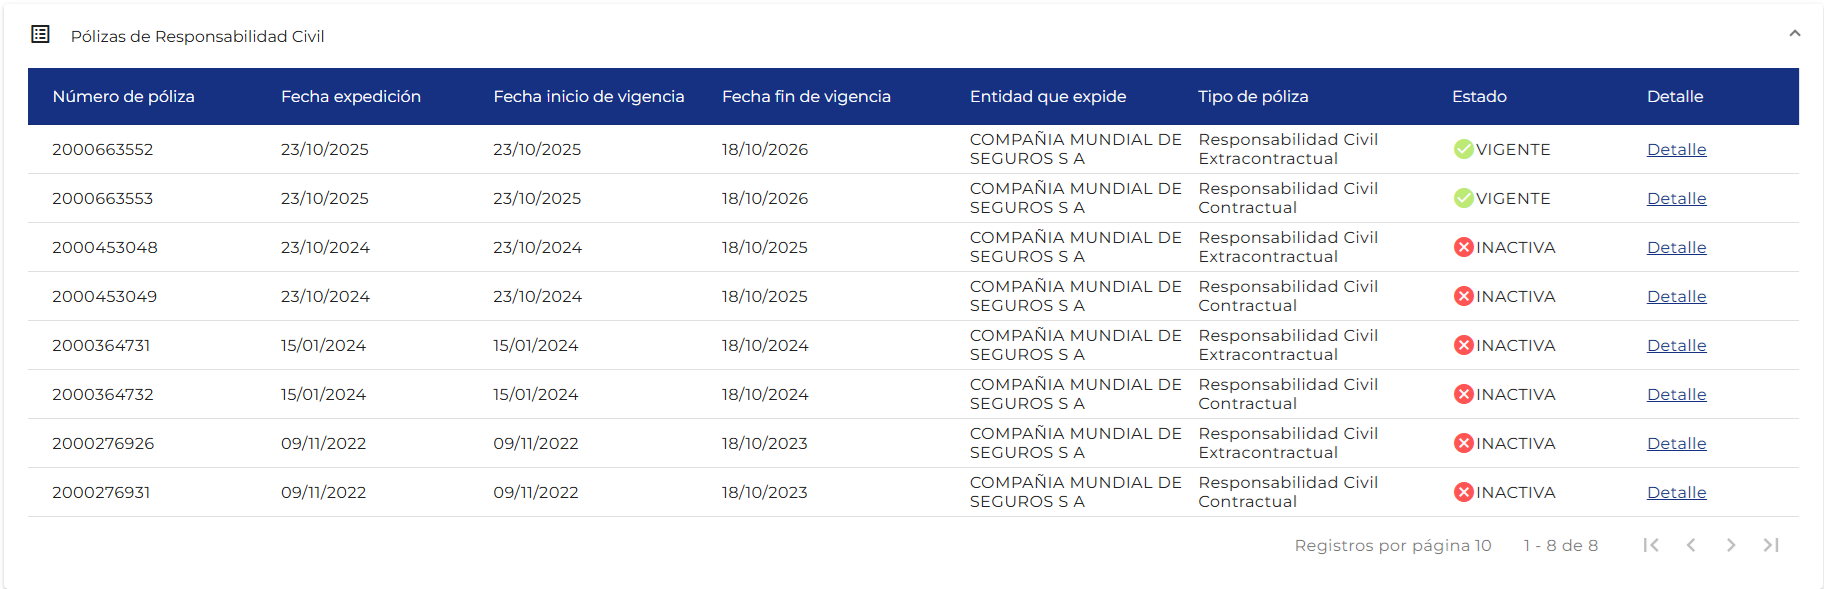Open Detalle link for policy 2000663553
Viewport: 1824px width, 589px height.
point(1676,198)
